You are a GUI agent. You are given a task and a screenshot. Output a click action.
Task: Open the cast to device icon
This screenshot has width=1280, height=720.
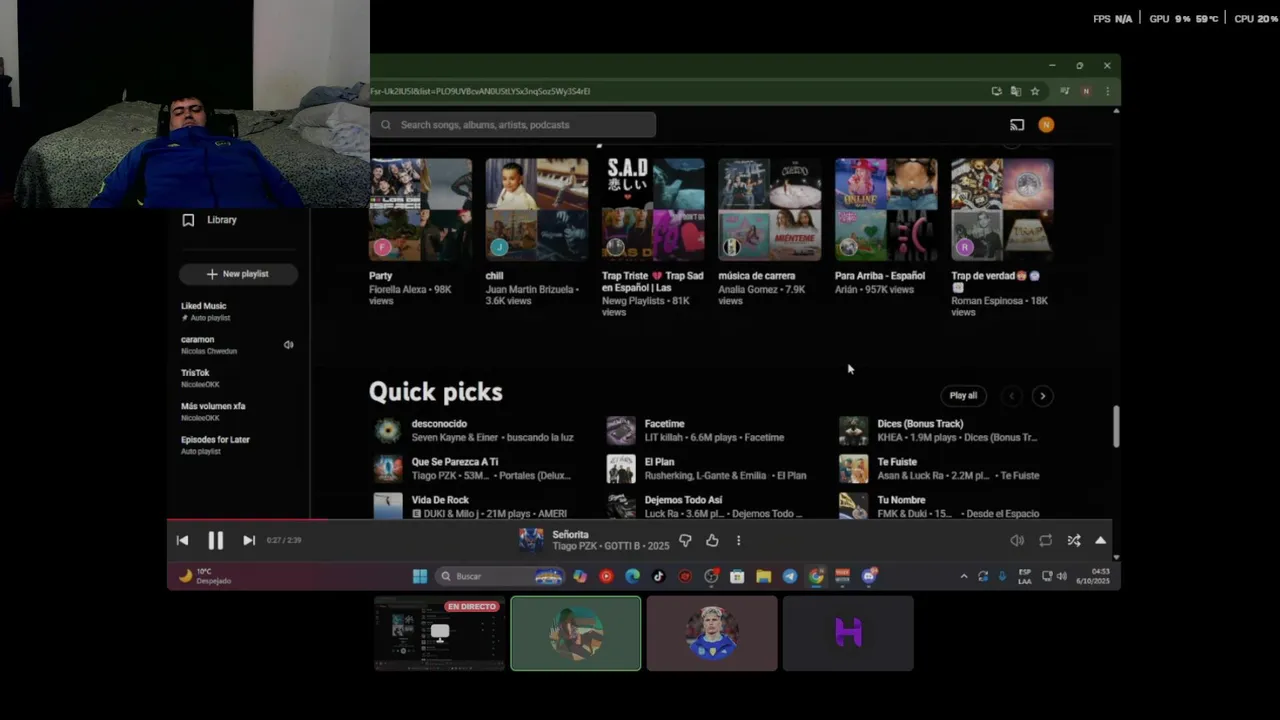tap(1017, 125)
